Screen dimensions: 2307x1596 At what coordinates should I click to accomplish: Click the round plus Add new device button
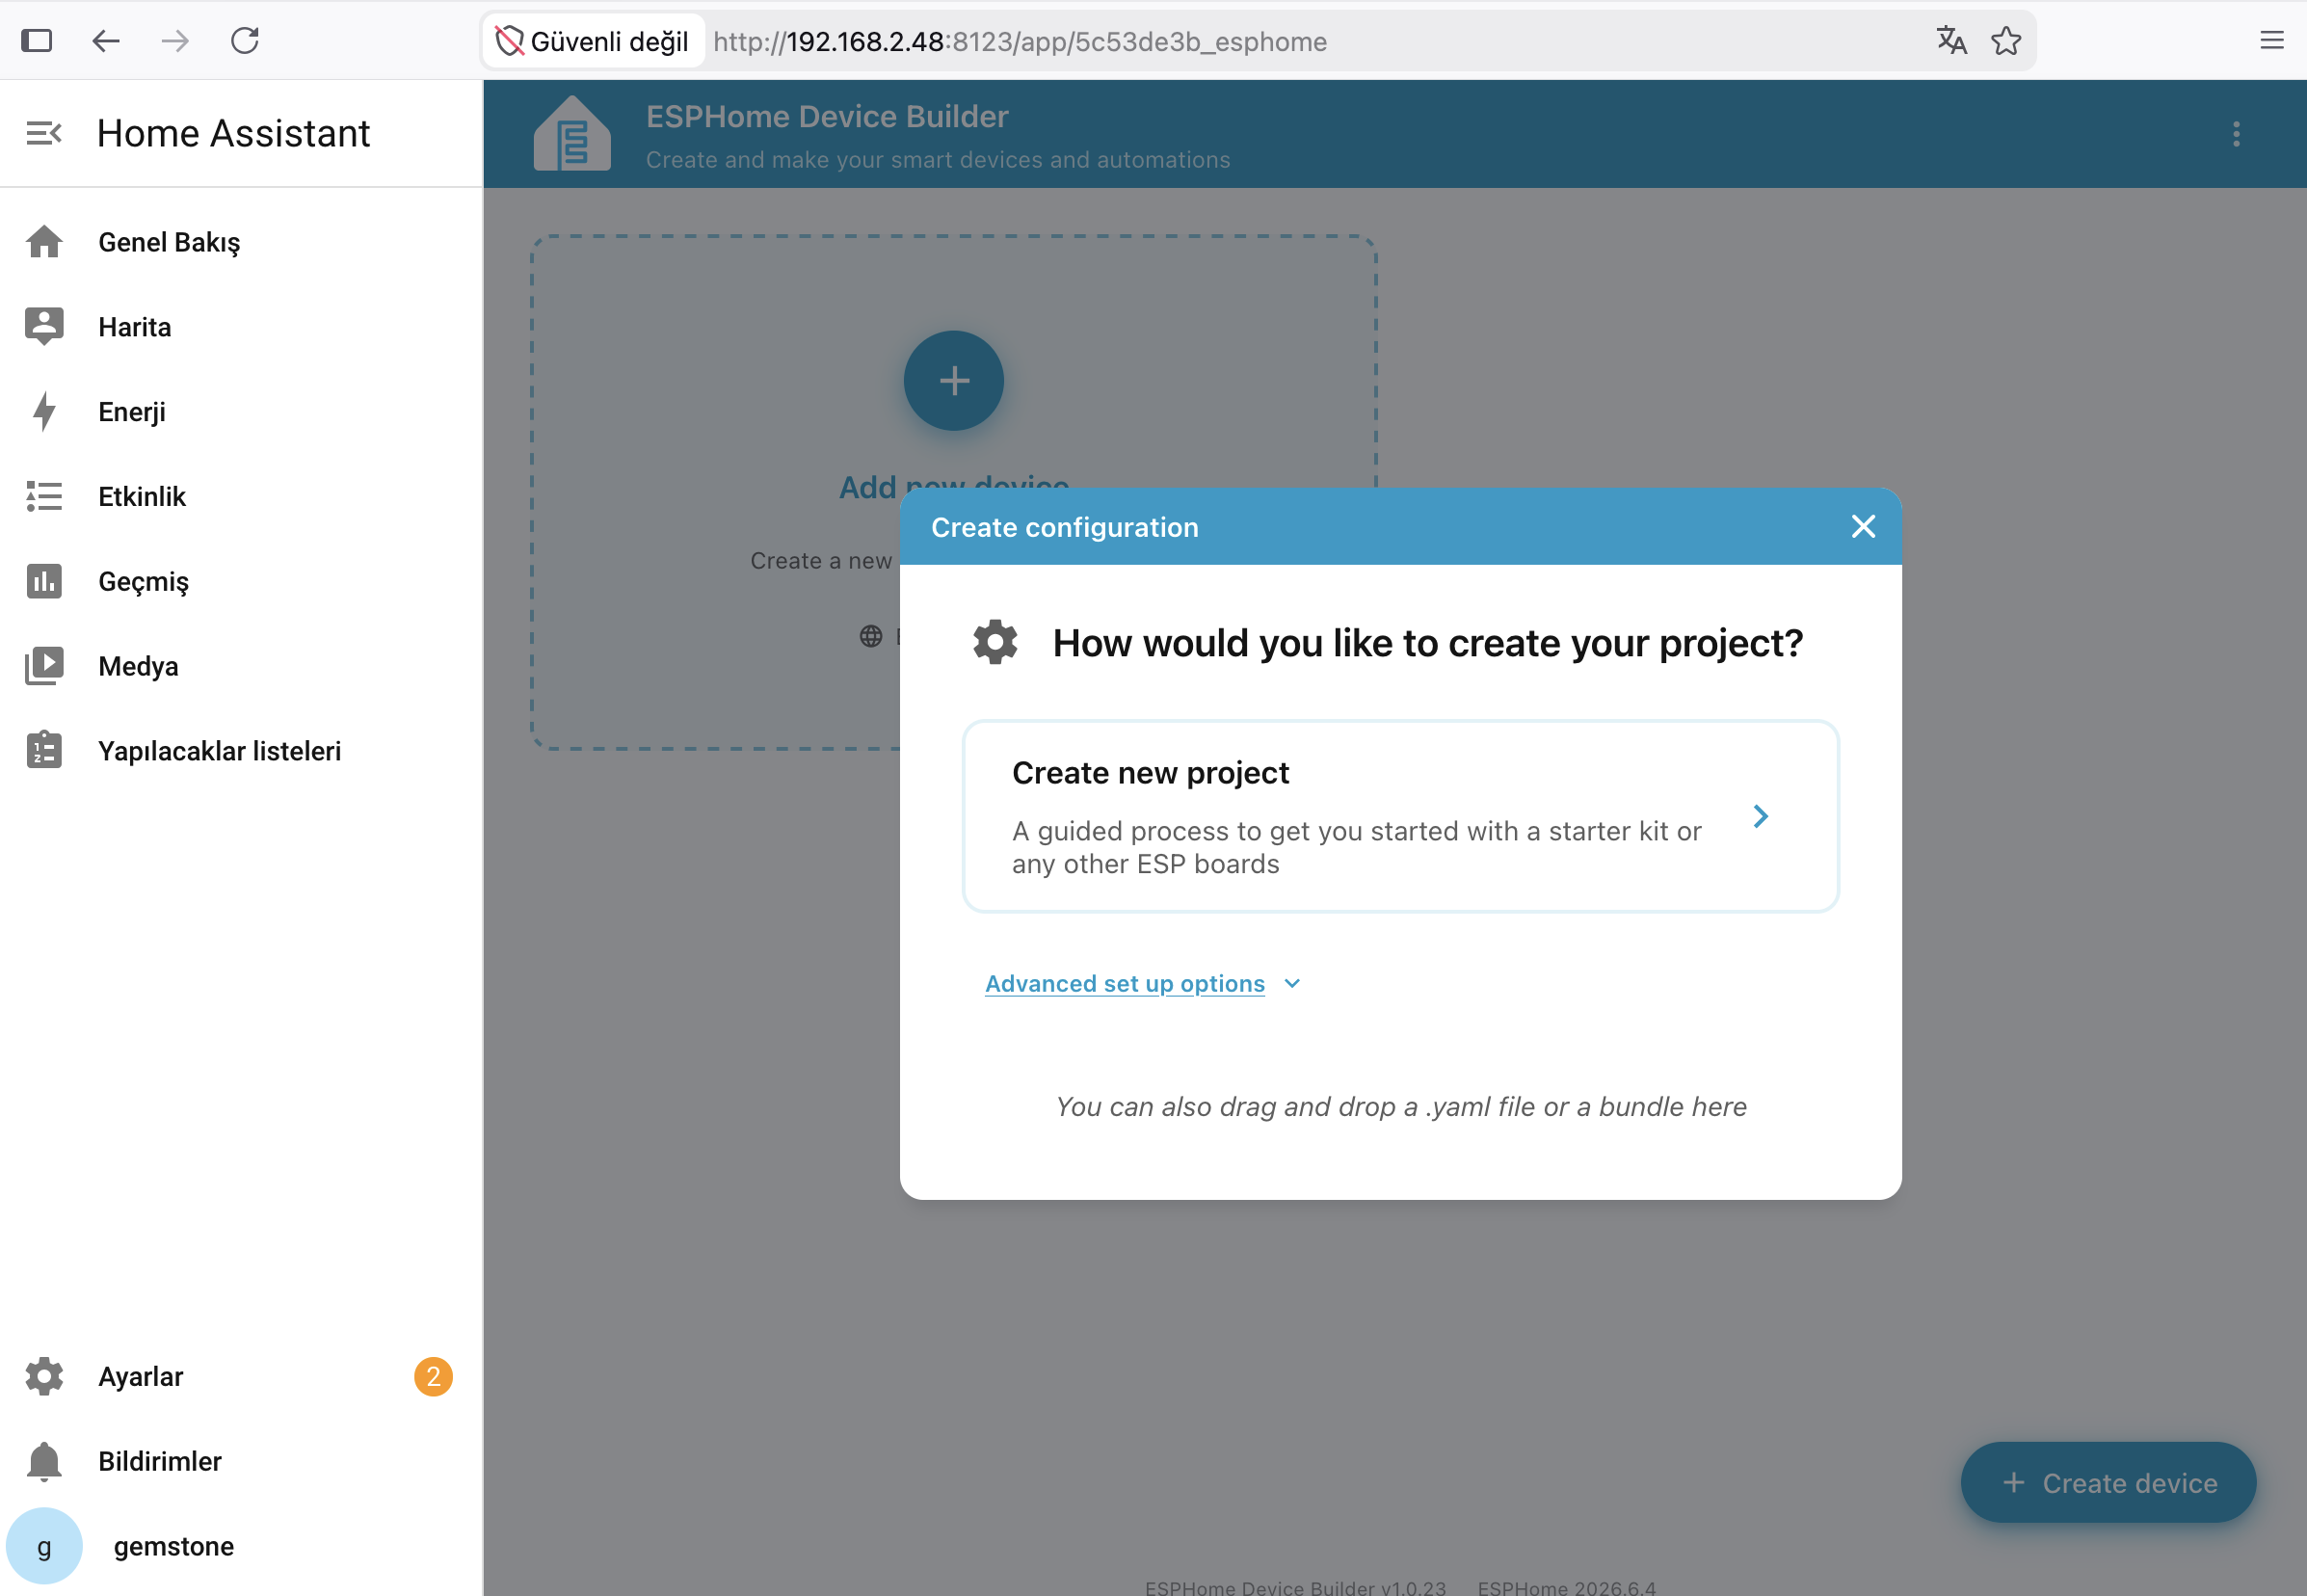coord(954,381)
